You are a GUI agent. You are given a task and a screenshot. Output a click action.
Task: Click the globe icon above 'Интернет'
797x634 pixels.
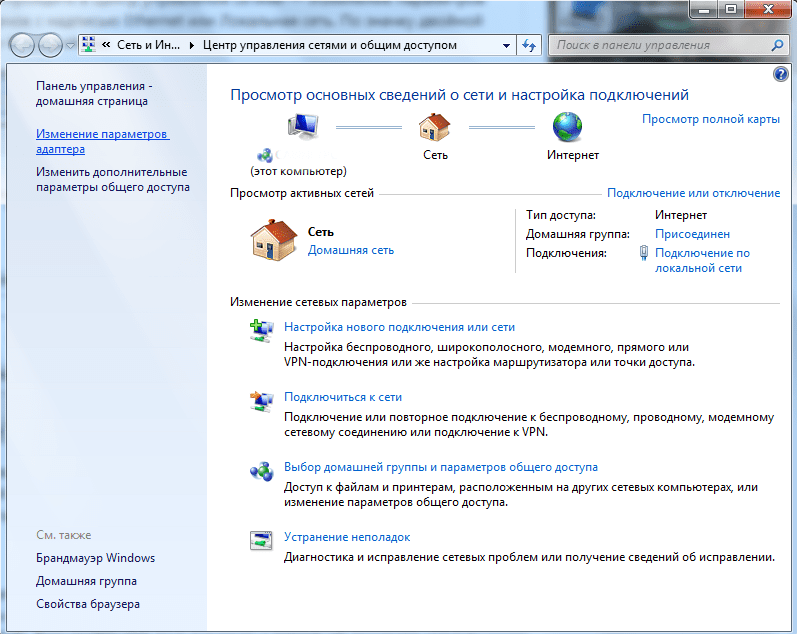pos(567,127)
